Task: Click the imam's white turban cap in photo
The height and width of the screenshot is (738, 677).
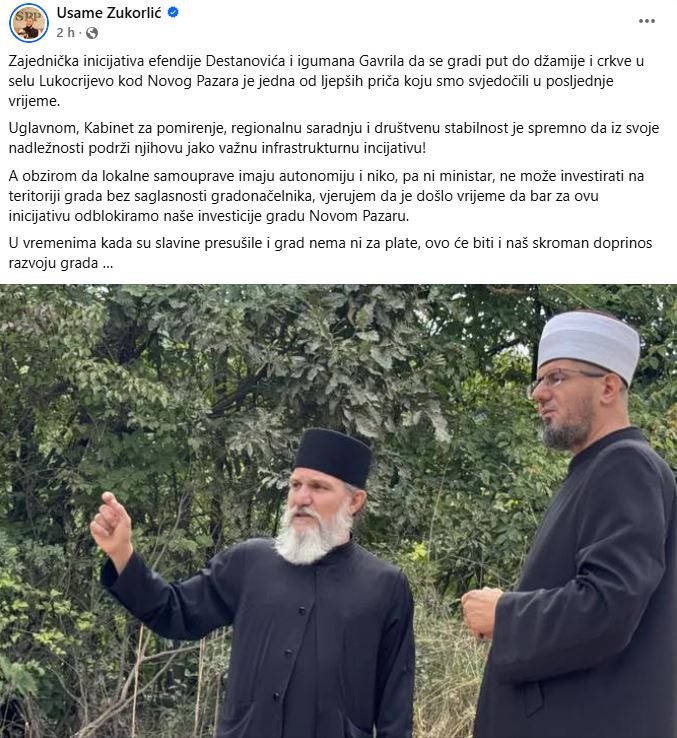Action: click(588, 343)
